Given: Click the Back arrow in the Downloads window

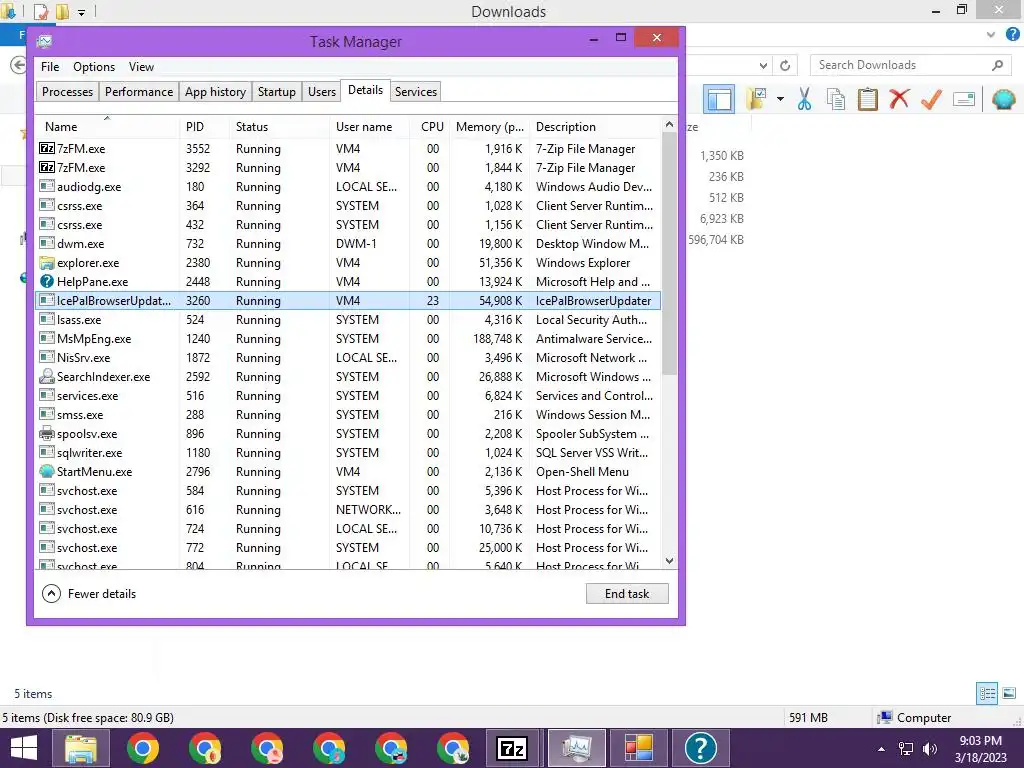Looking at the screenshot, I should coord(18,65).
